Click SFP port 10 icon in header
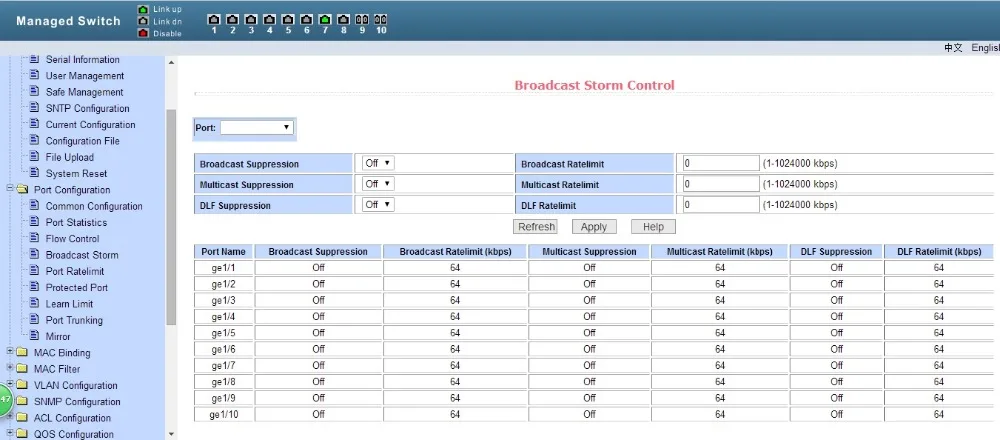This screenshot has height=440, width=1000. 381,20
